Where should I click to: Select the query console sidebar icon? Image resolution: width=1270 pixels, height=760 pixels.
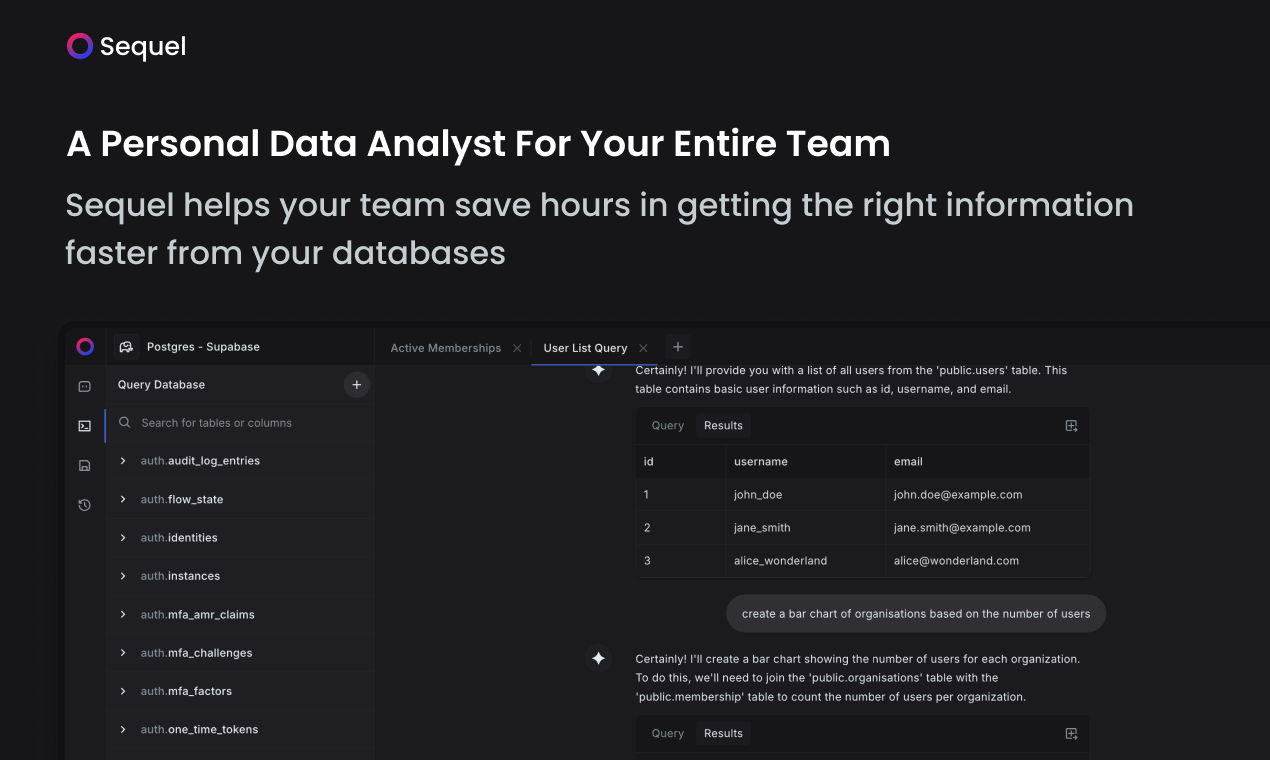85,426
